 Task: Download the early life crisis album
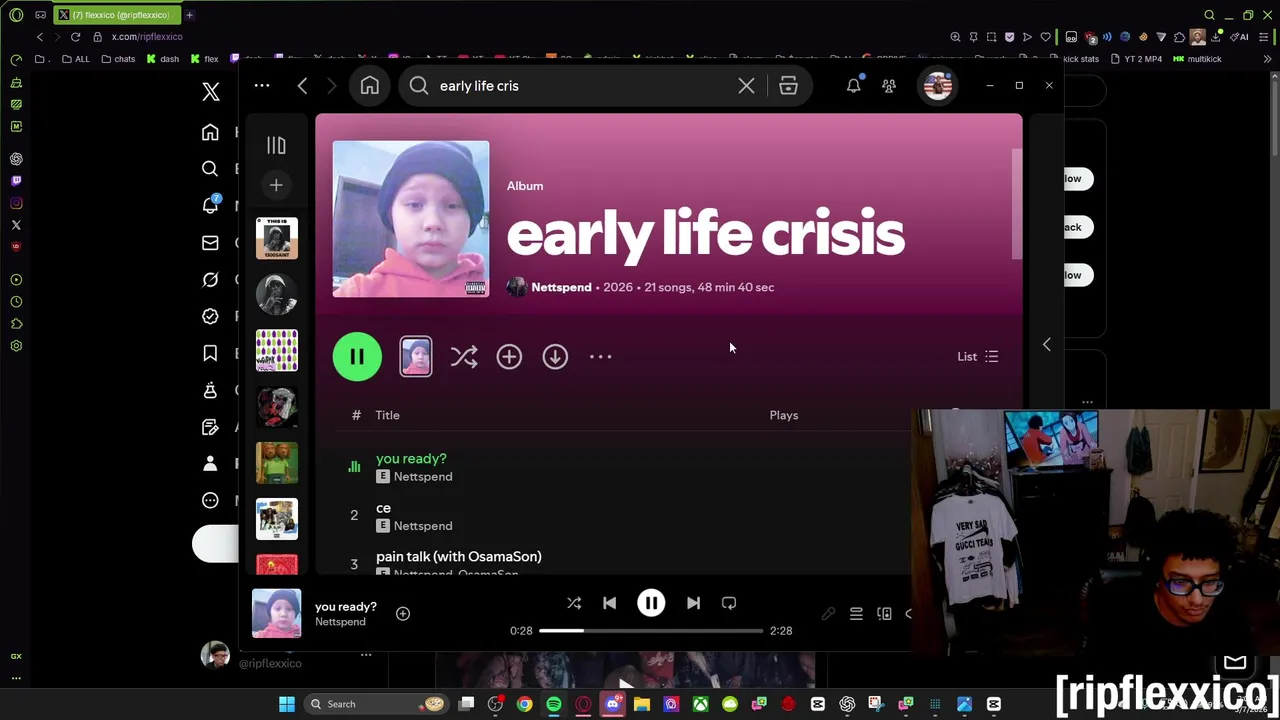click(x=555, y=357)
